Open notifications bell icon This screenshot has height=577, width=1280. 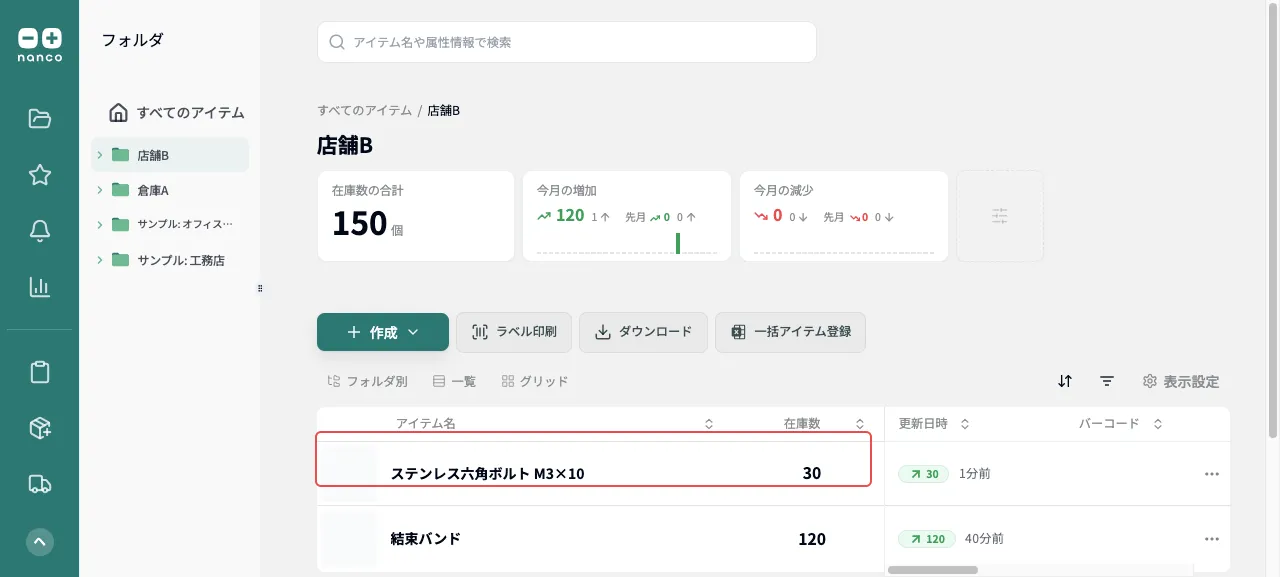pos(40,231)
